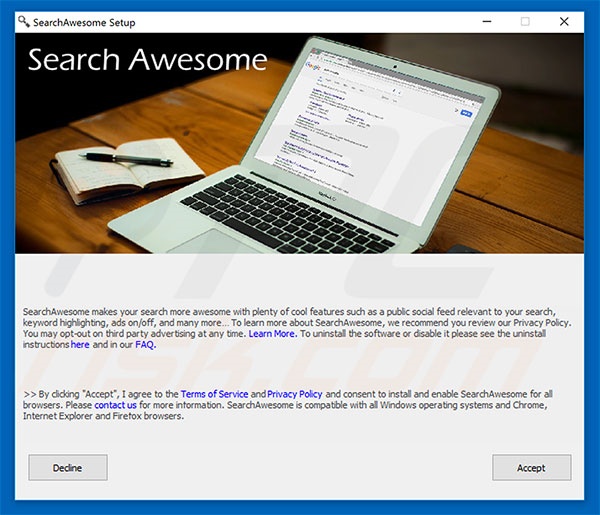Click the 'Search Awesome' banner heading

pyautogui.click(x=148, y=60)
